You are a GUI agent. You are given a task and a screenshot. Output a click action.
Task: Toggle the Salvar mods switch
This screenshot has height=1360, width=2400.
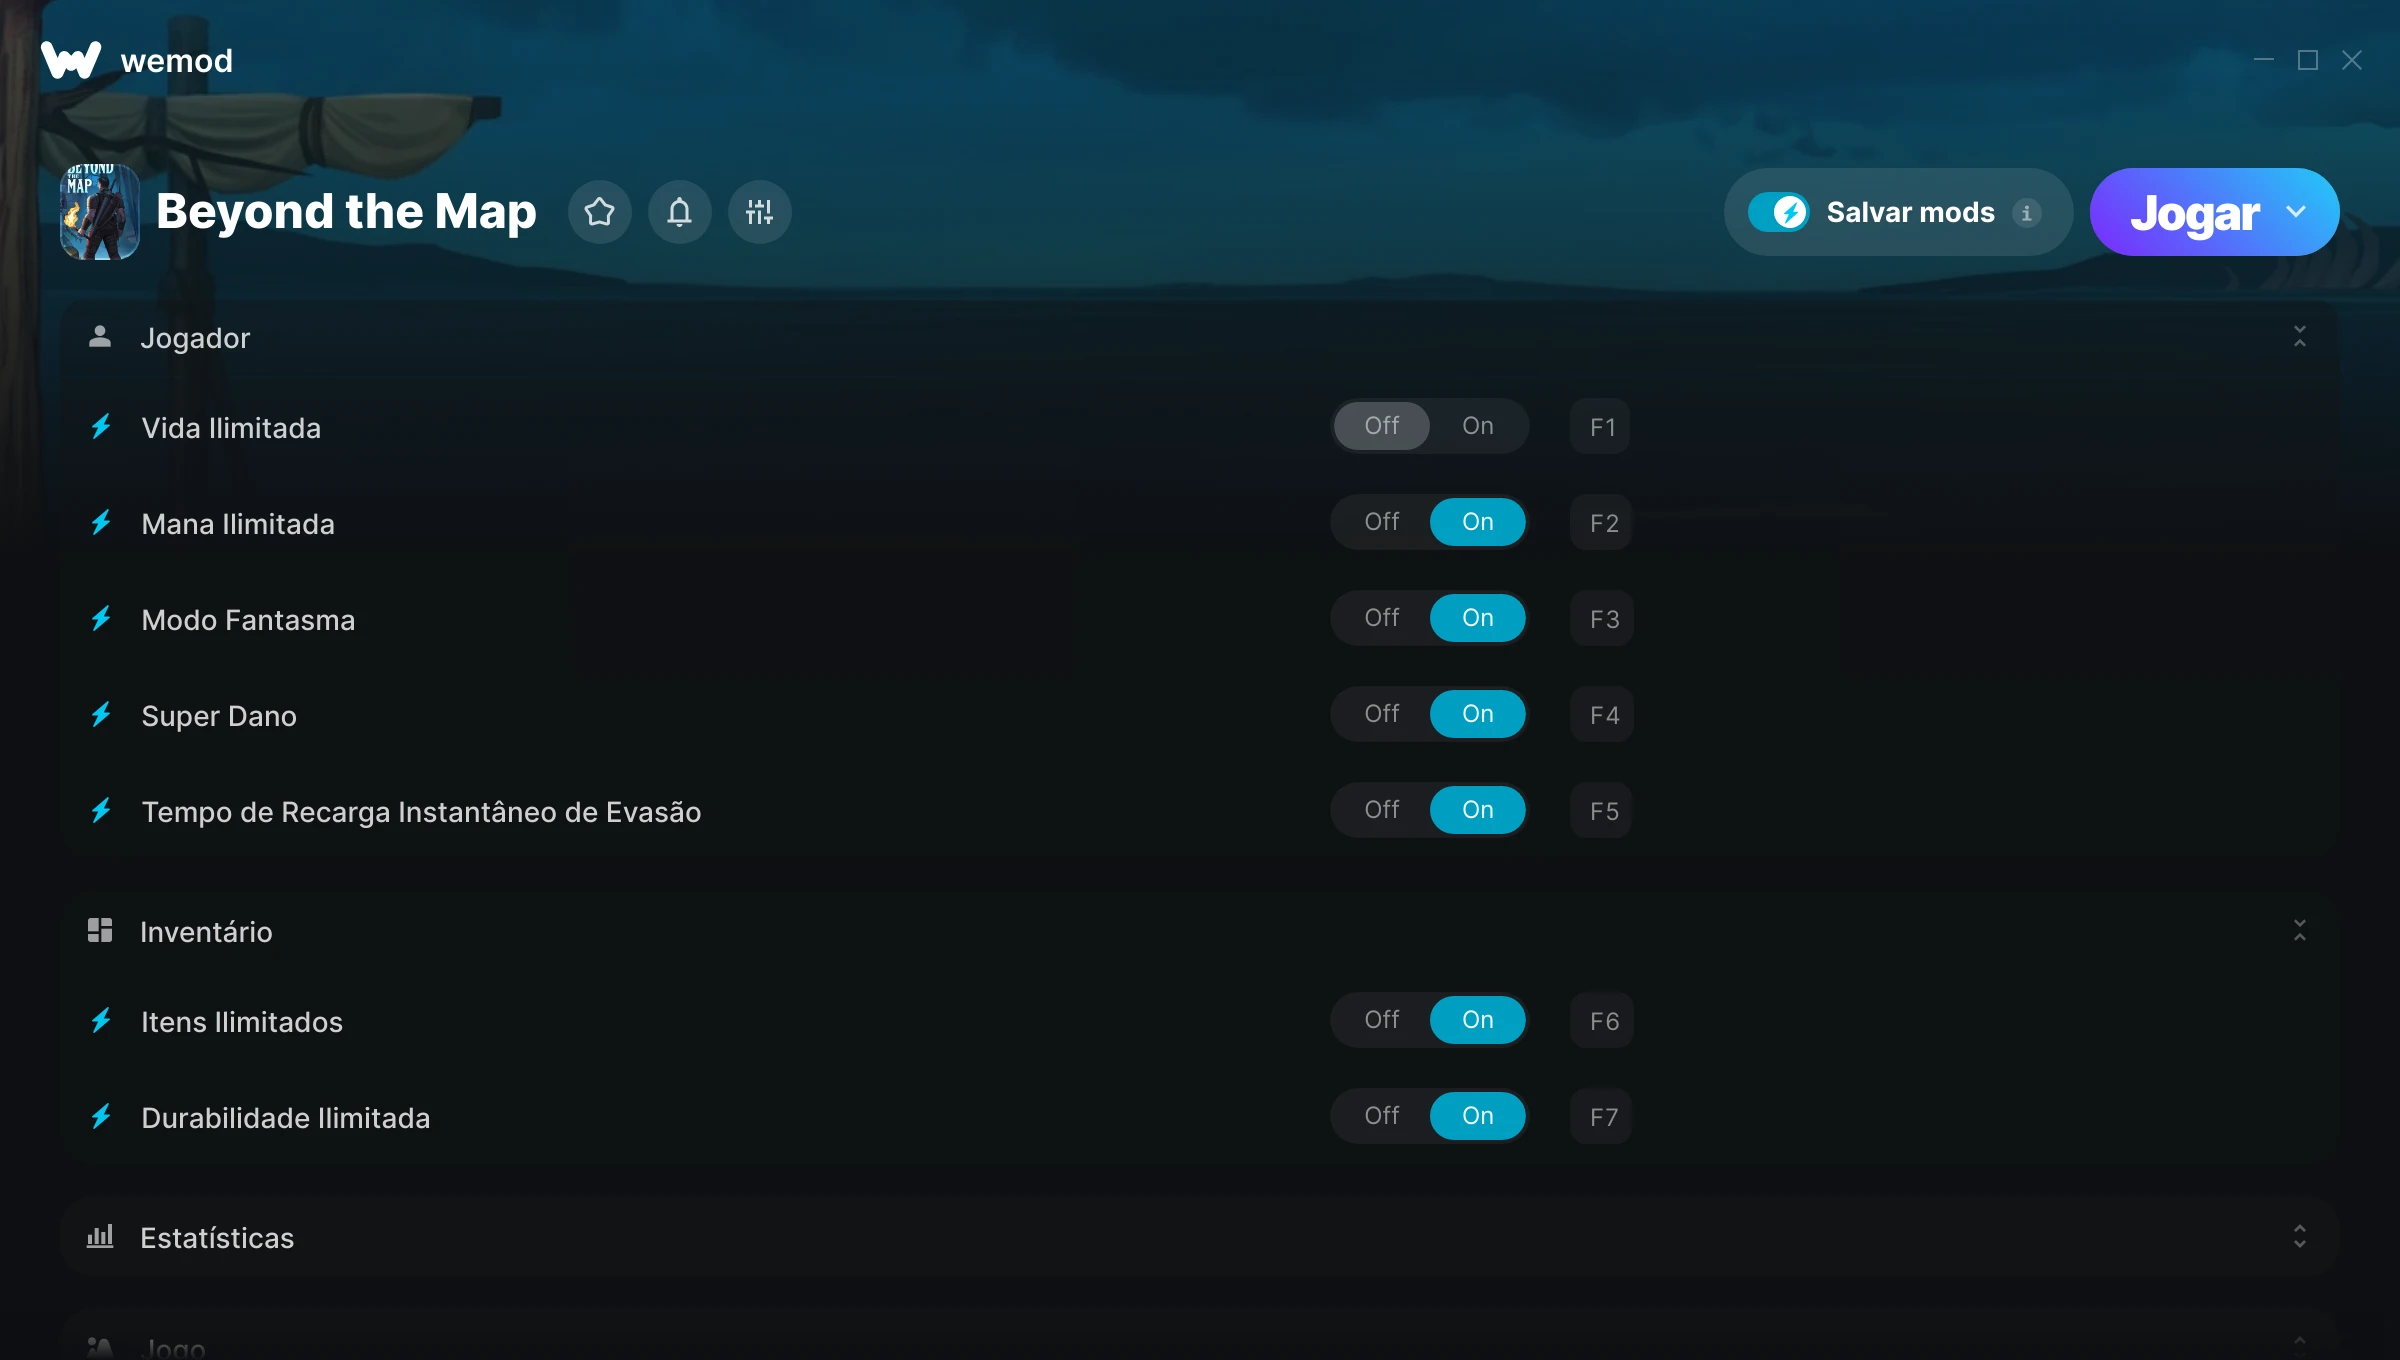1778,212
